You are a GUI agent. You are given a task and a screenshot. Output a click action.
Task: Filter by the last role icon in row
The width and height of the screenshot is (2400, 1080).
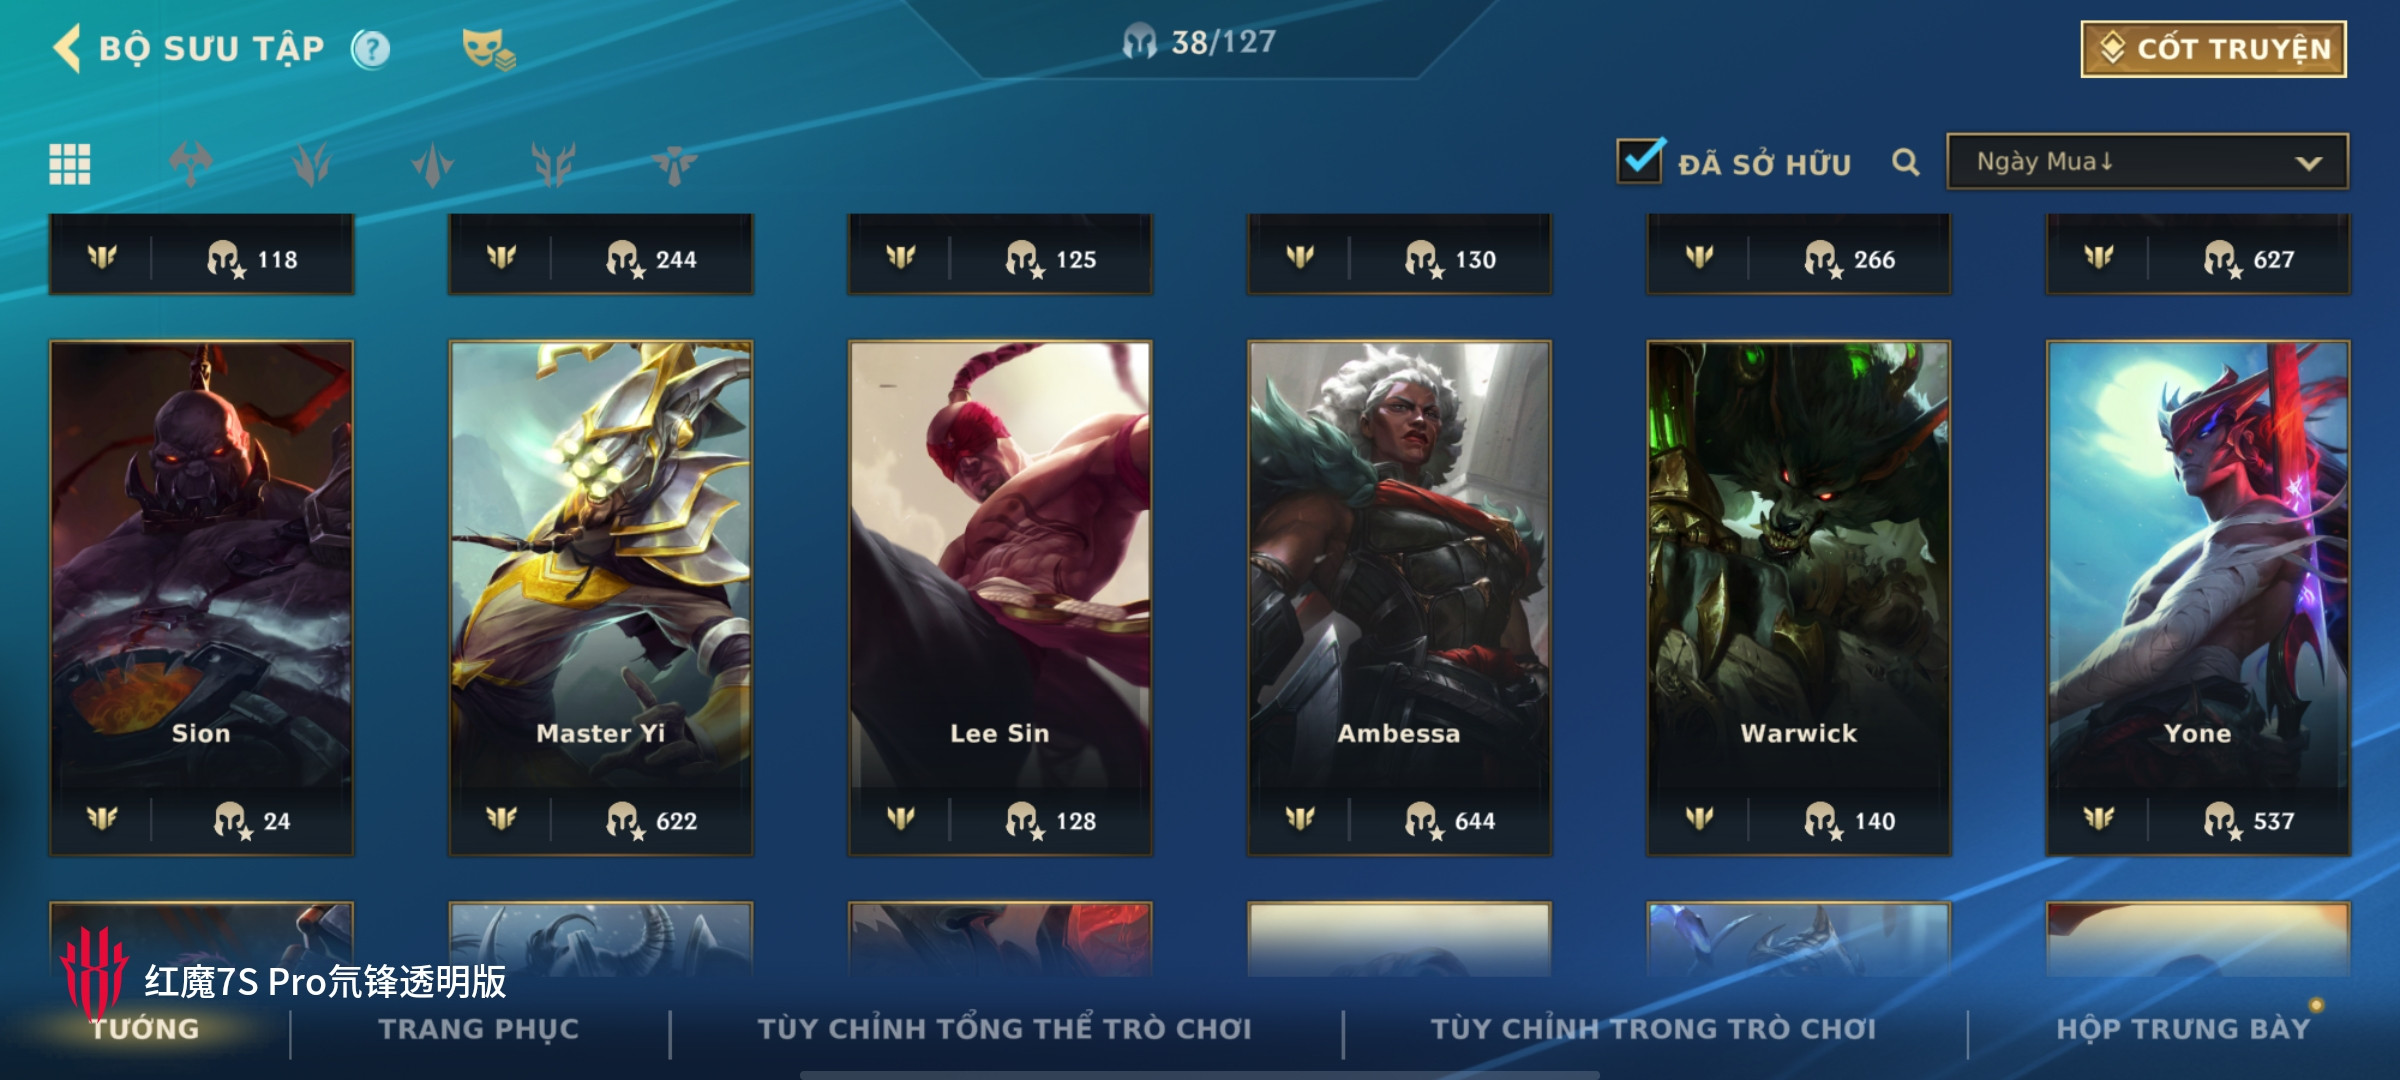point(675,164)
